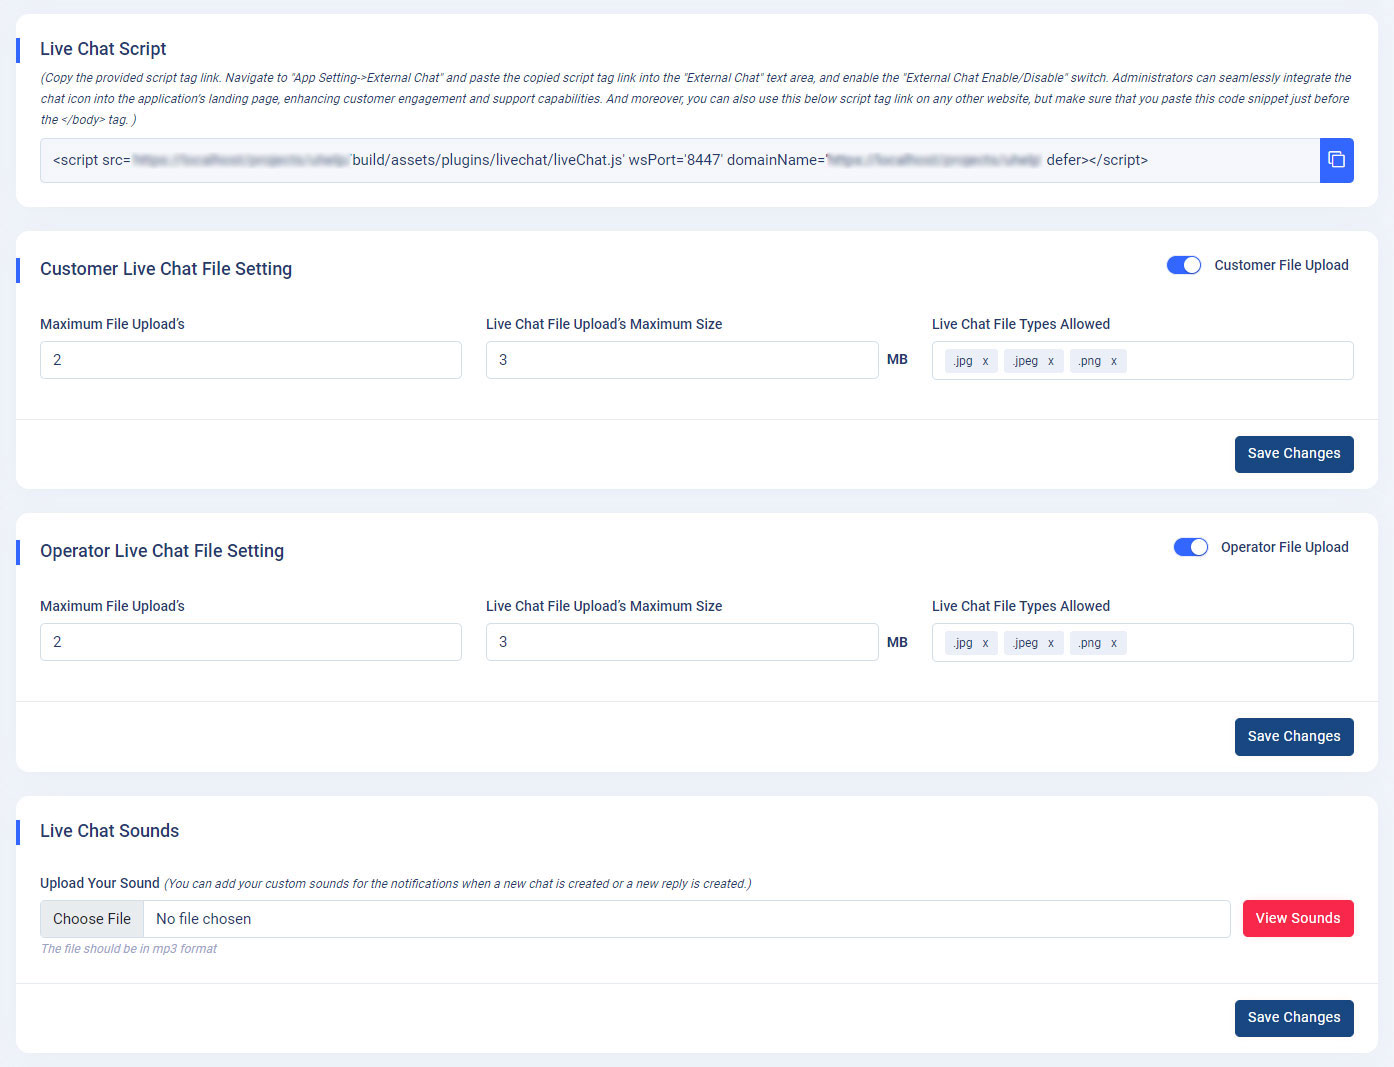Image resolution: width=1394 pixels, height=1067 pixels.
Task: Open the View Sounds list
Action: [x=1298, y=919]
